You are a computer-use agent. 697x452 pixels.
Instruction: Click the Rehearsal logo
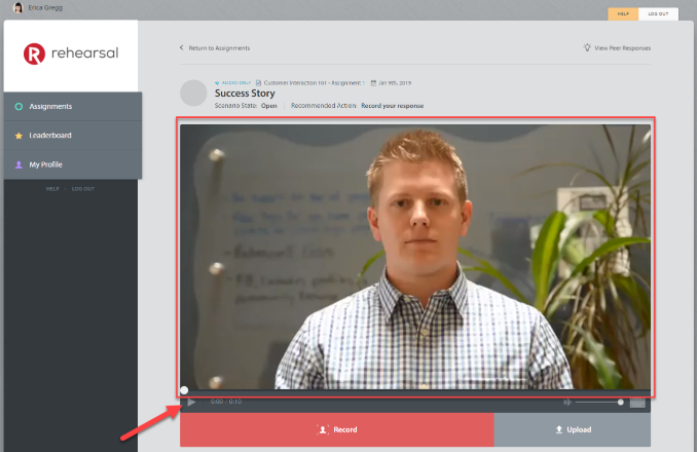coord(69,54)
